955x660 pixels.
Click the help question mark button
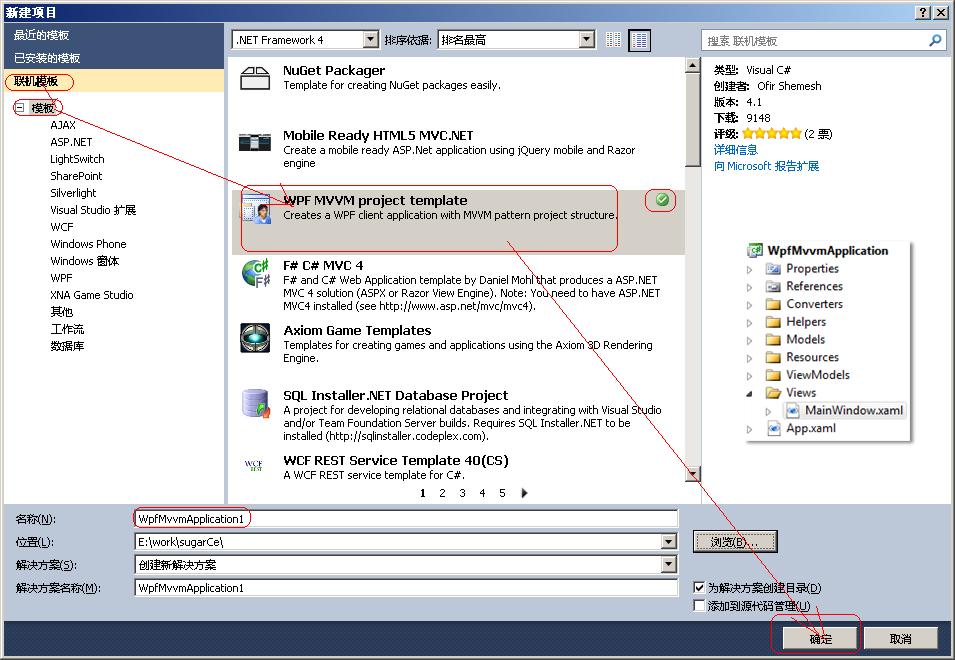(923, 12)
